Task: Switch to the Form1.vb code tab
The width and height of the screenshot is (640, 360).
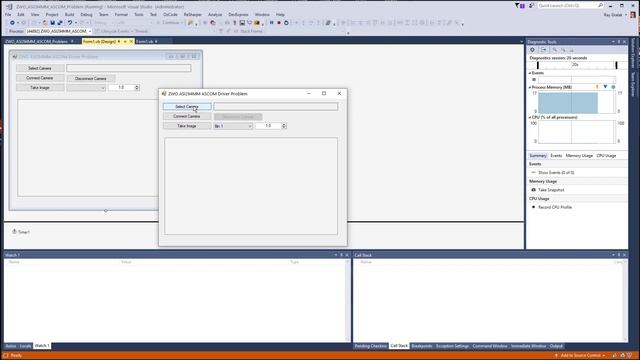Action: [144, 42]
